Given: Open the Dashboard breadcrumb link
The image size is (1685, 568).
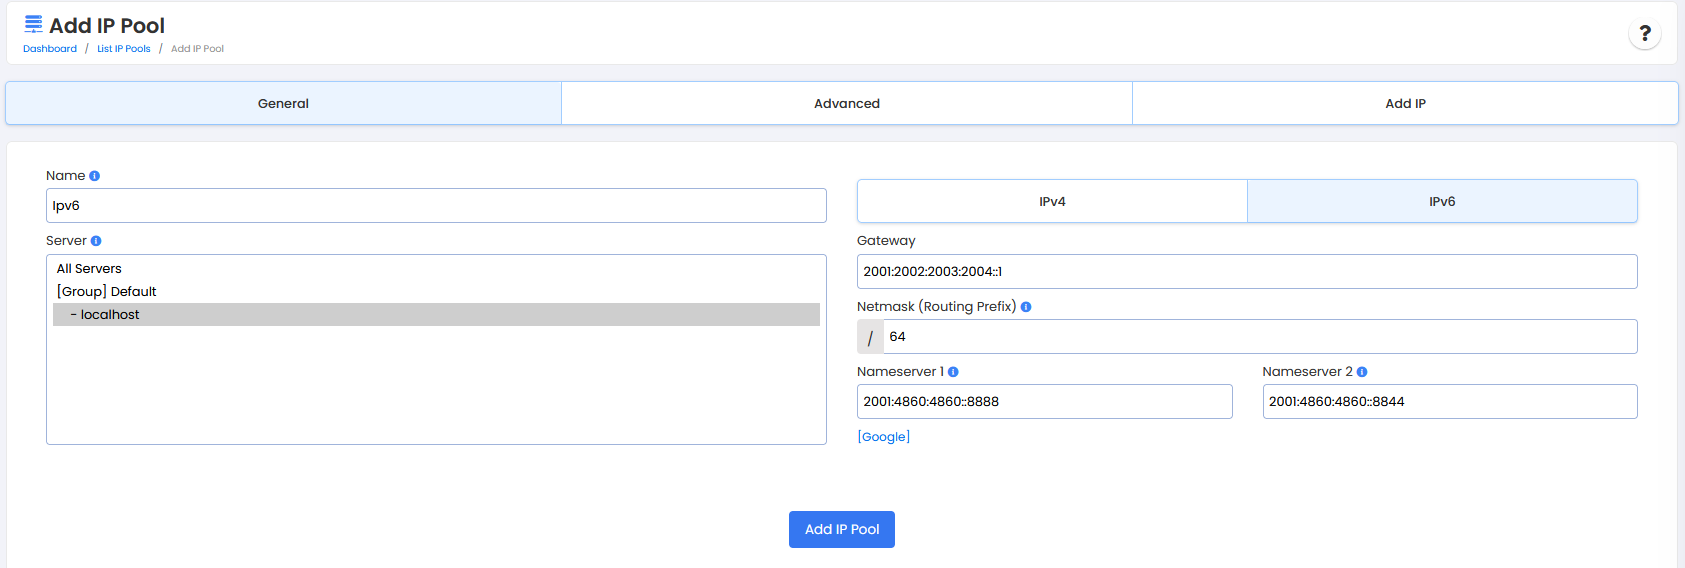Looking at the screenshot, I should 50,49.
